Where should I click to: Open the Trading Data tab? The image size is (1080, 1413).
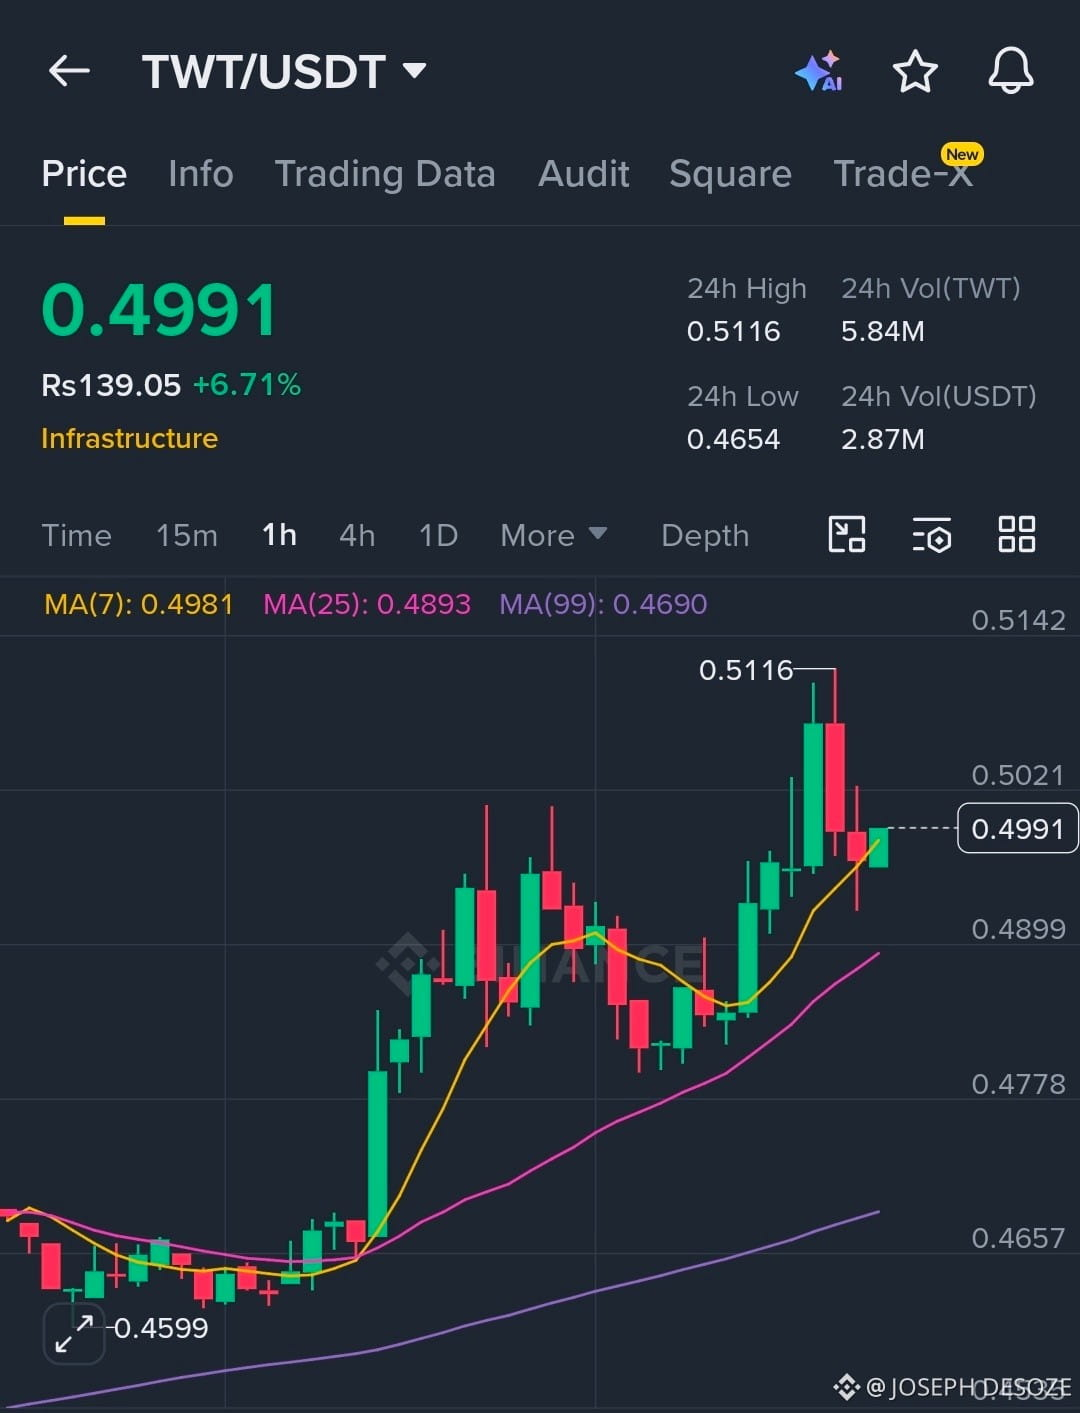pos(385,174)
